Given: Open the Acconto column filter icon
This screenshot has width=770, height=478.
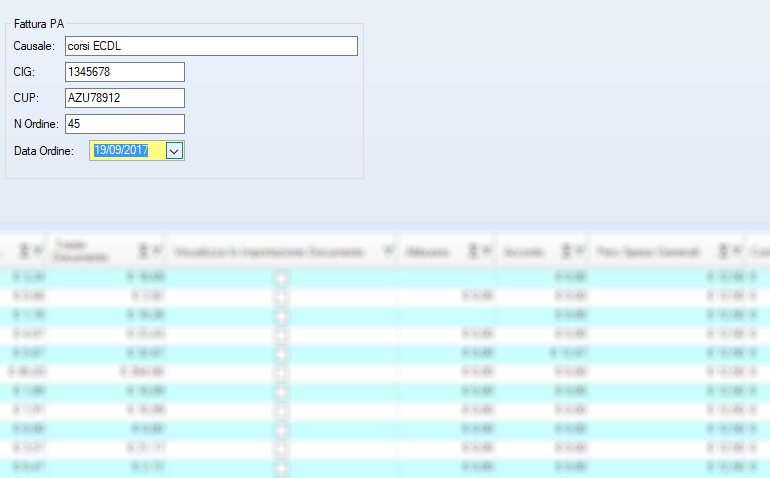Looking at the screenshot, I should 580,251.
